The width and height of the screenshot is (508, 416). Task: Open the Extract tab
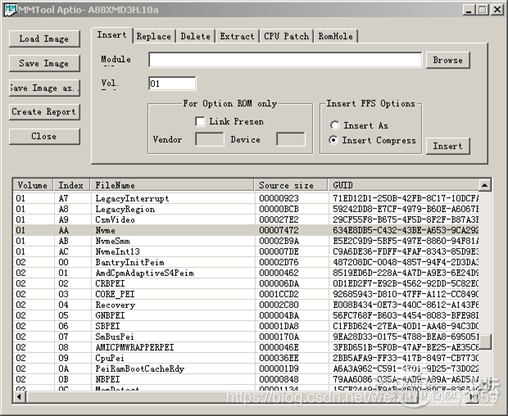[237, 36]
